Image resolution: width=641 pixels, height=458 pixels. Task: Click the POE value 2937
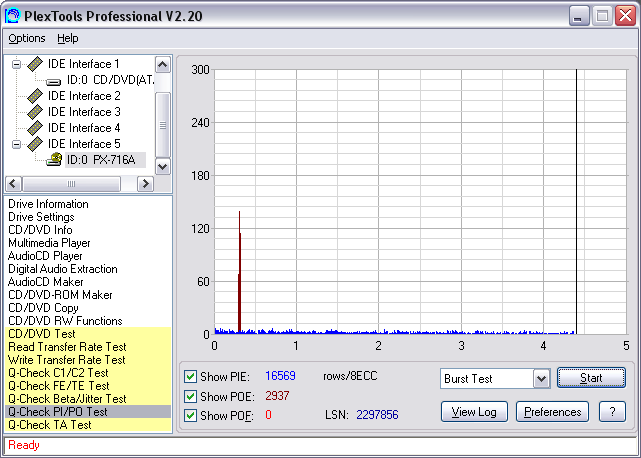[x=277, y=396]
